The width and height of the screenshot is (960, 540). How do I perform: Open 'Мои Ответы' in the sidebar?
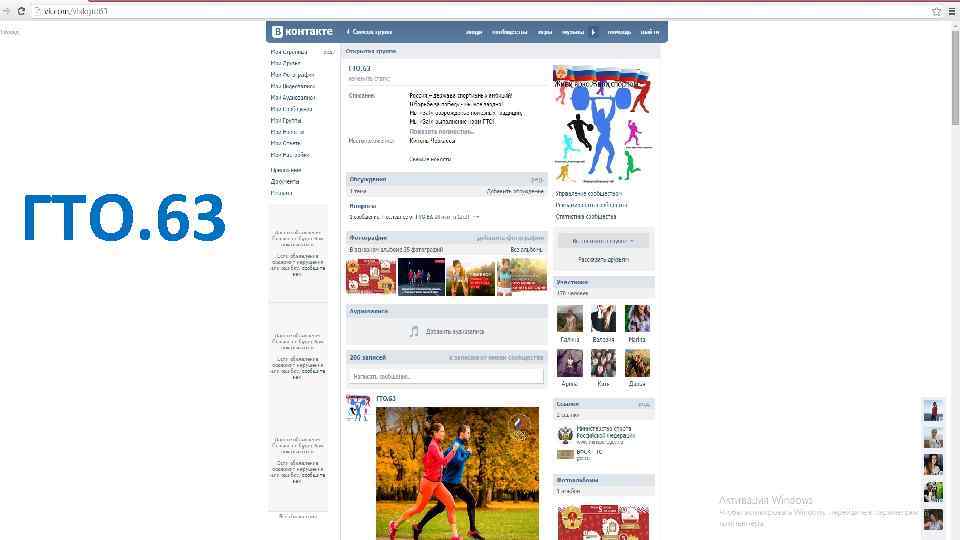[285, 143]
